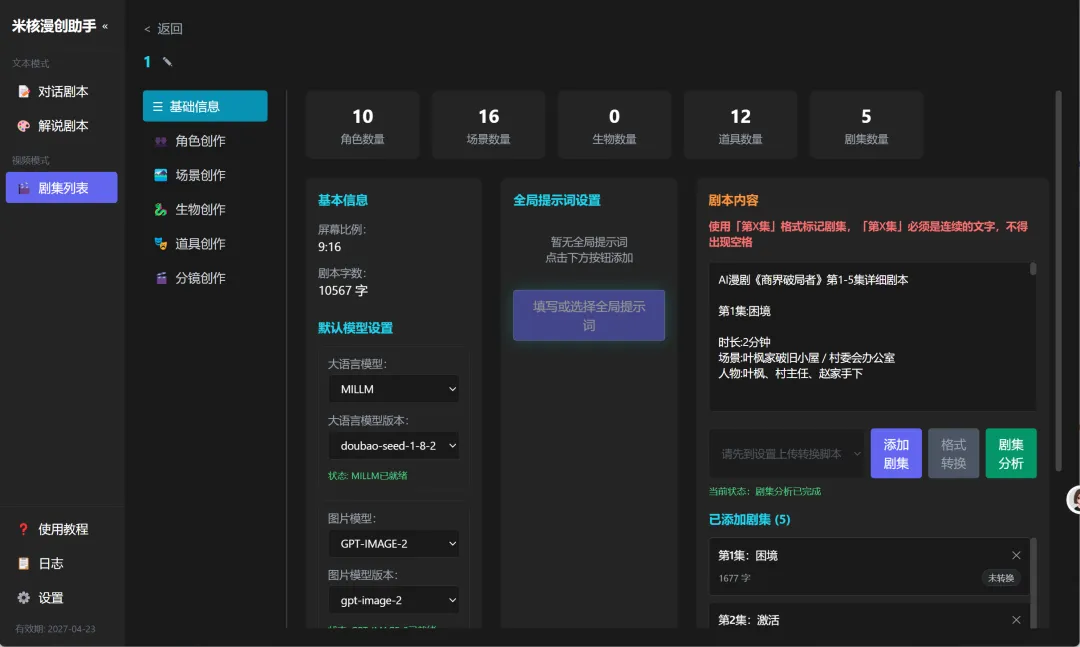Click the 生物创作 dragon icon
This screenshot has height=647, width=1080.
pos(160,209)
